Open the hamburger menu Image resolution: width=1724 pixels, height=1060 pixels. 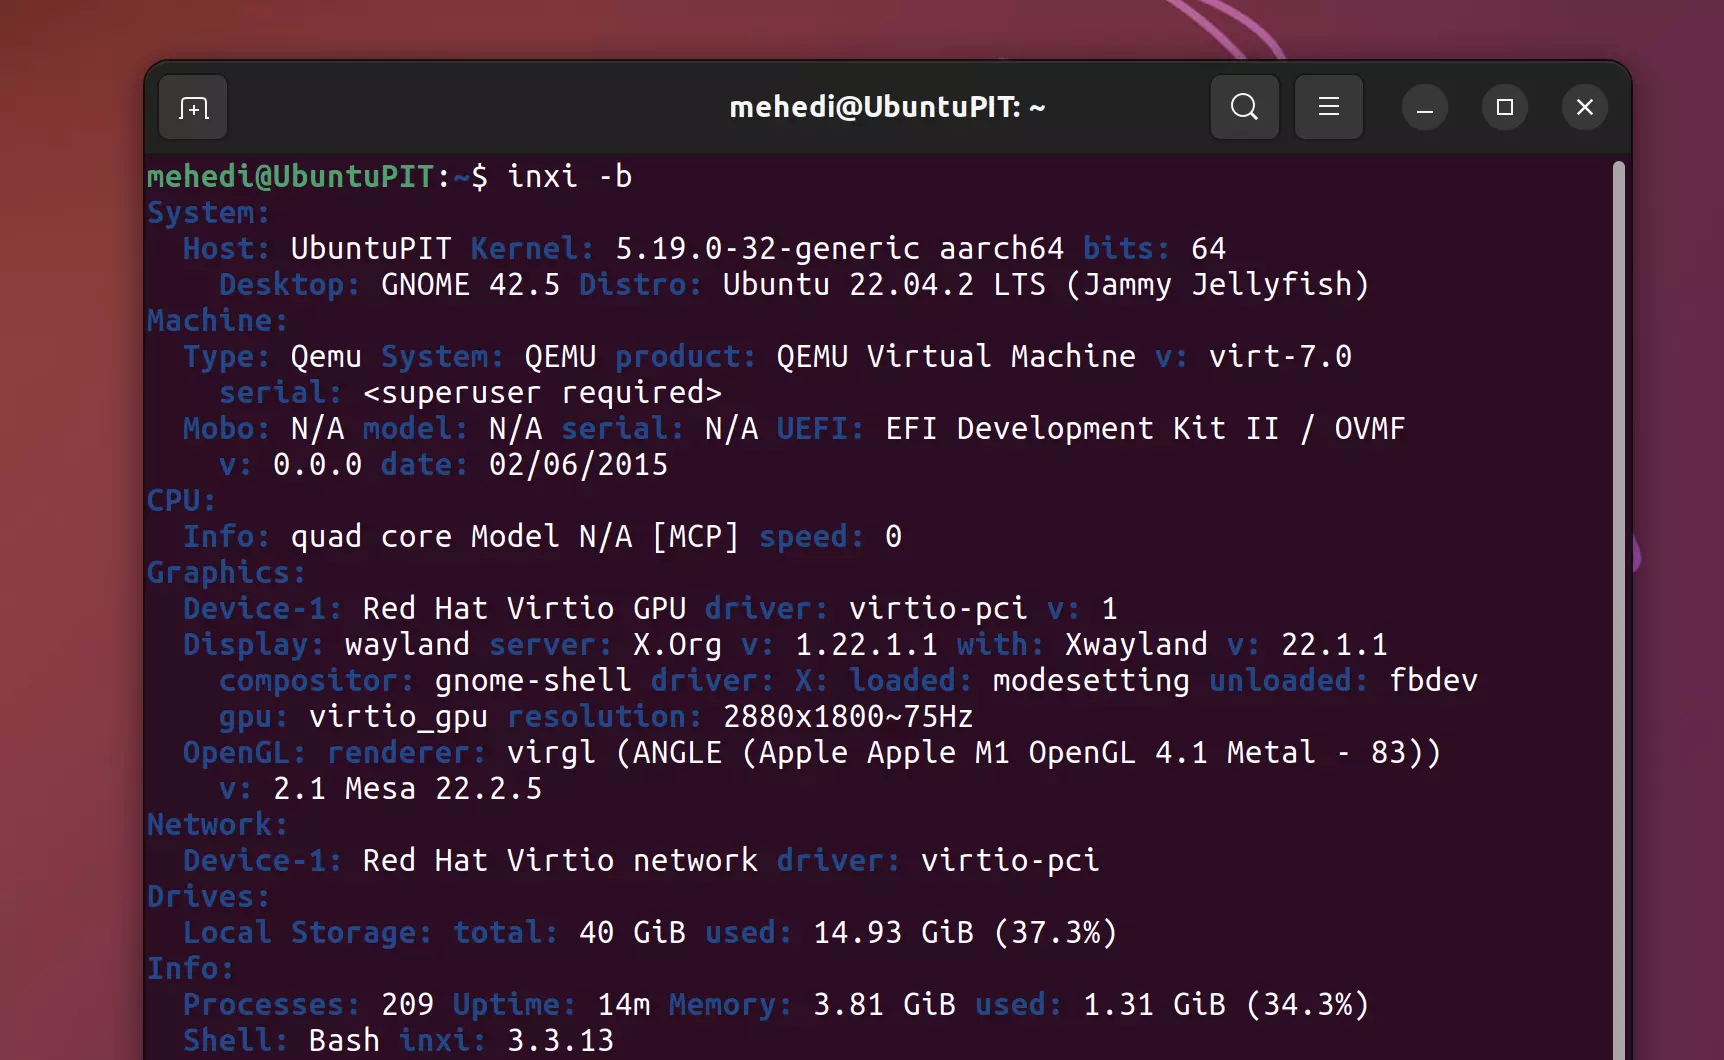point(1328,107)
